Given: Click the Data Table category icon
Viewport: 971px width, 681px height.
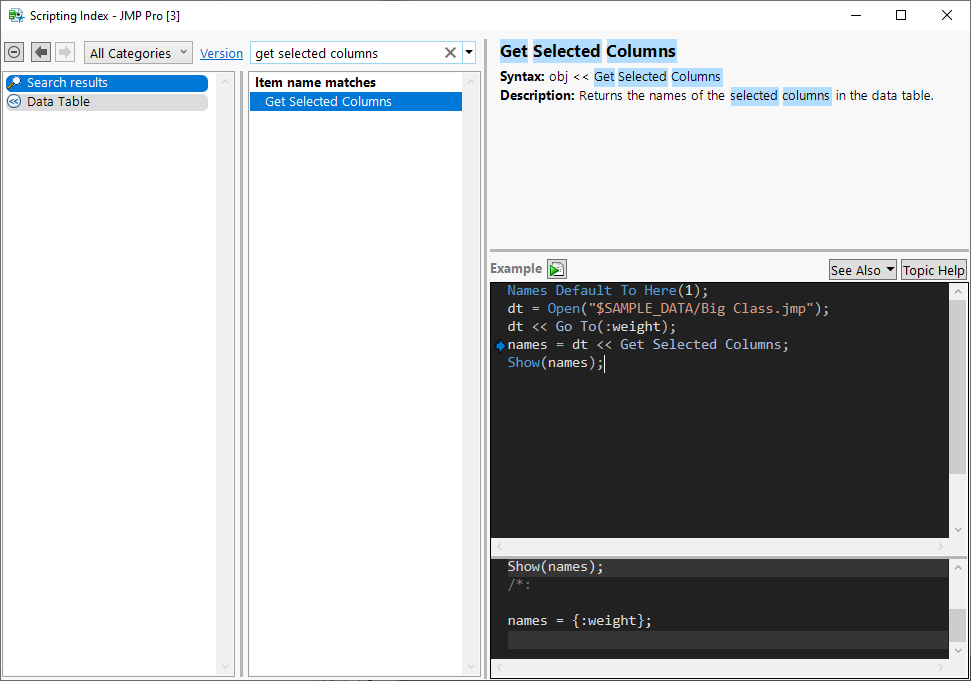Looking at the screenshot, I should click(15, 102).
